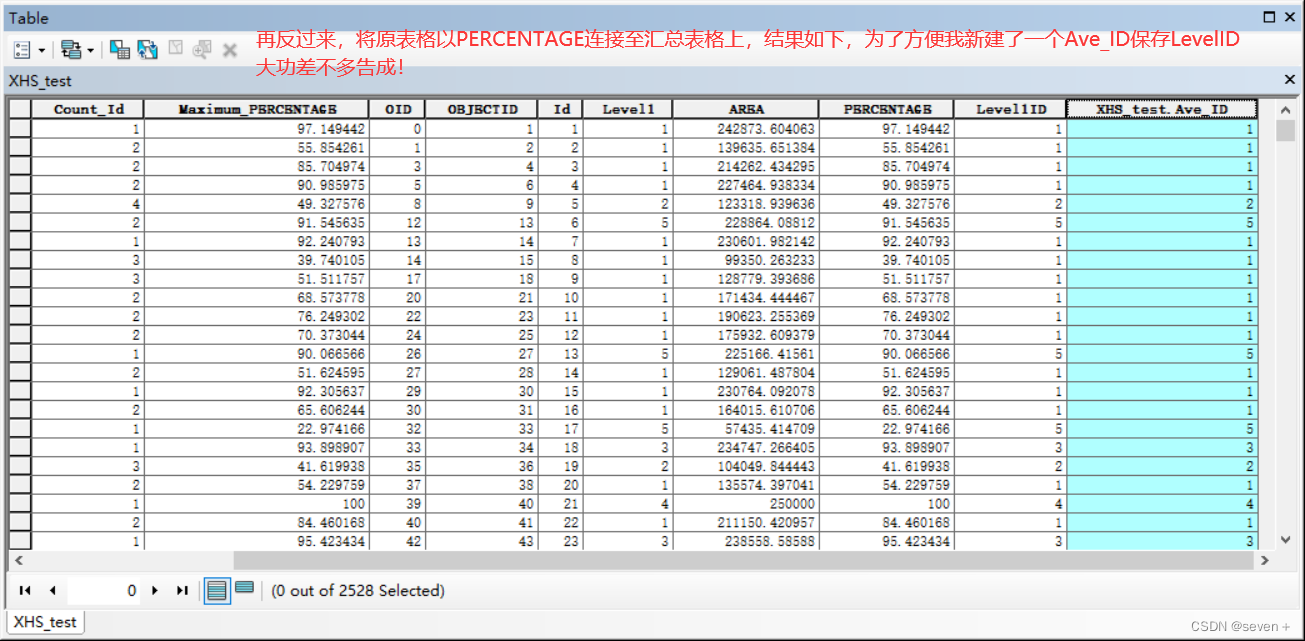This screenshot has height=641, width=1305.
Task: Click the Switch Selection icon
Action: [148, 49]
